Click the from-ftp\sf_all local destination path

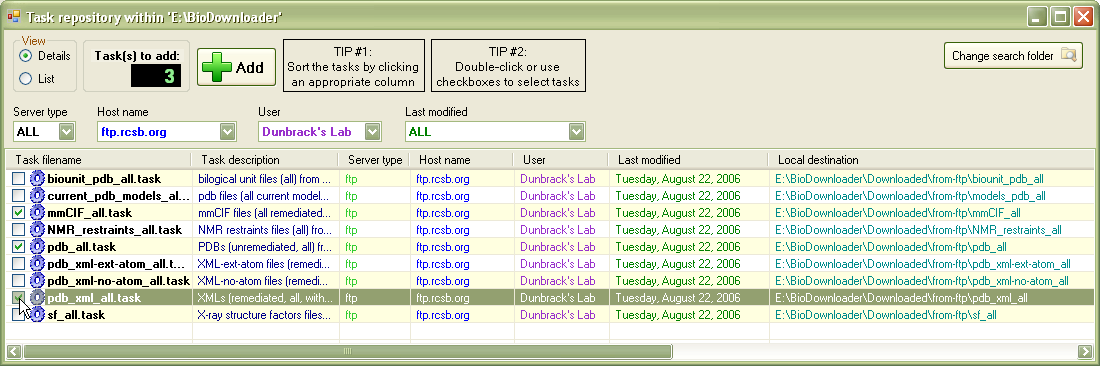[886, 315]
